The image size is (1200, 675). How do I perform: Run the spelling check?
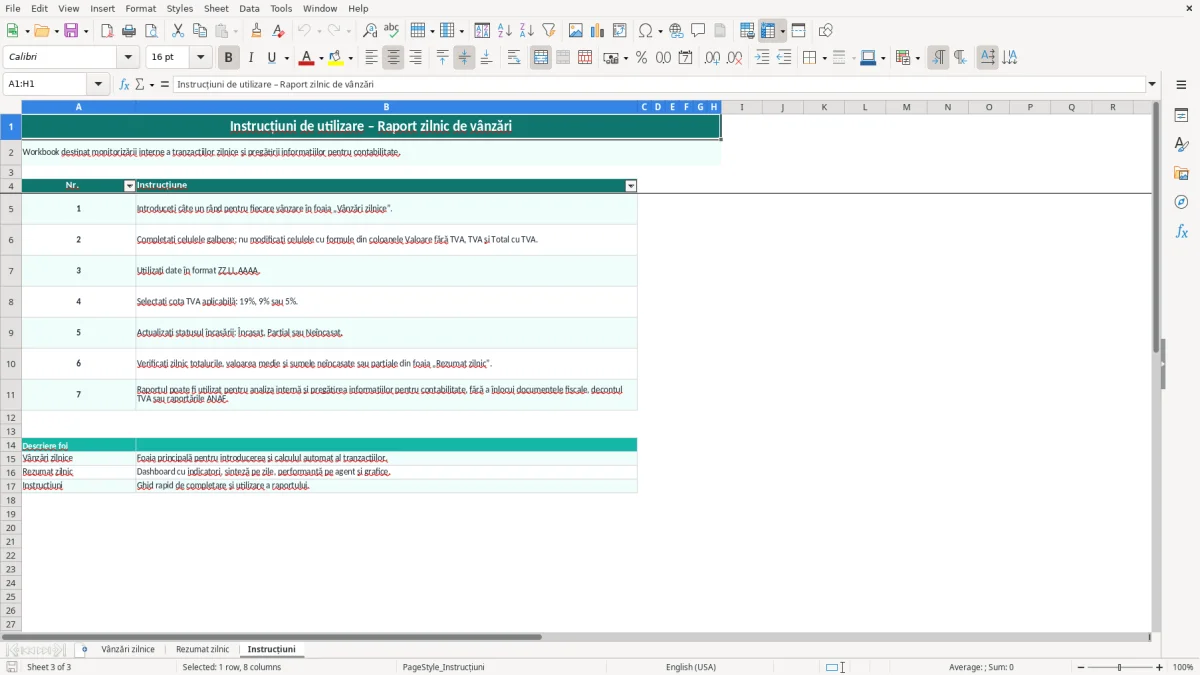[392, 31]
